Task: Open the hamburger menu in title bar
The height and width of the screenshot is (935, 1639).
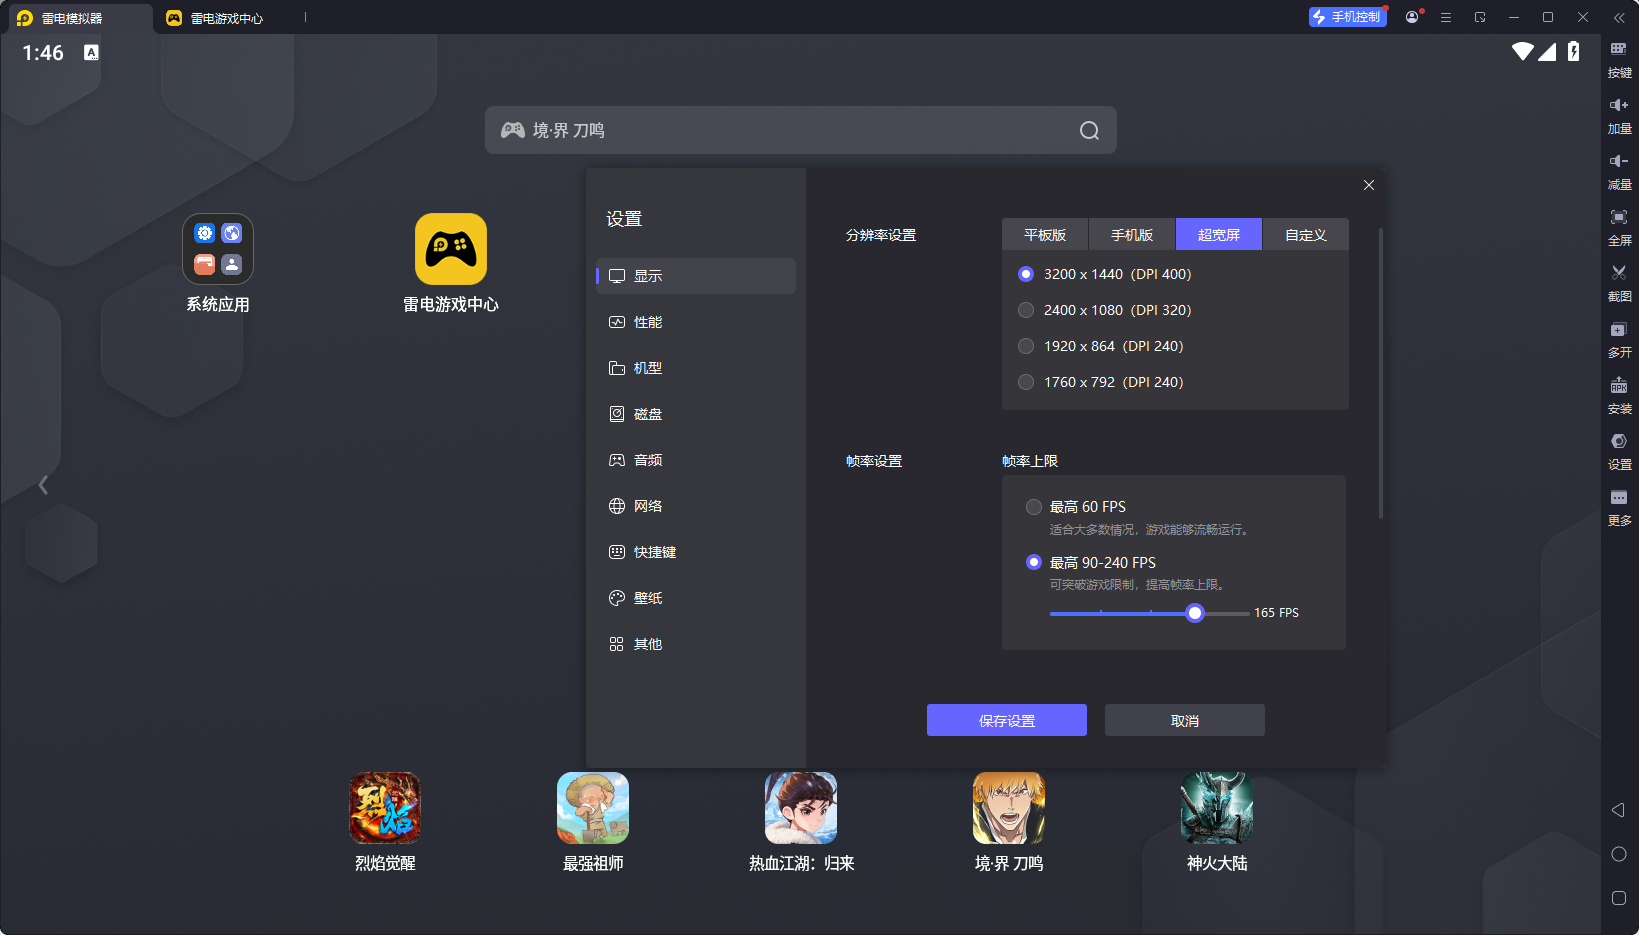Action: click(x=1446, y=17)
